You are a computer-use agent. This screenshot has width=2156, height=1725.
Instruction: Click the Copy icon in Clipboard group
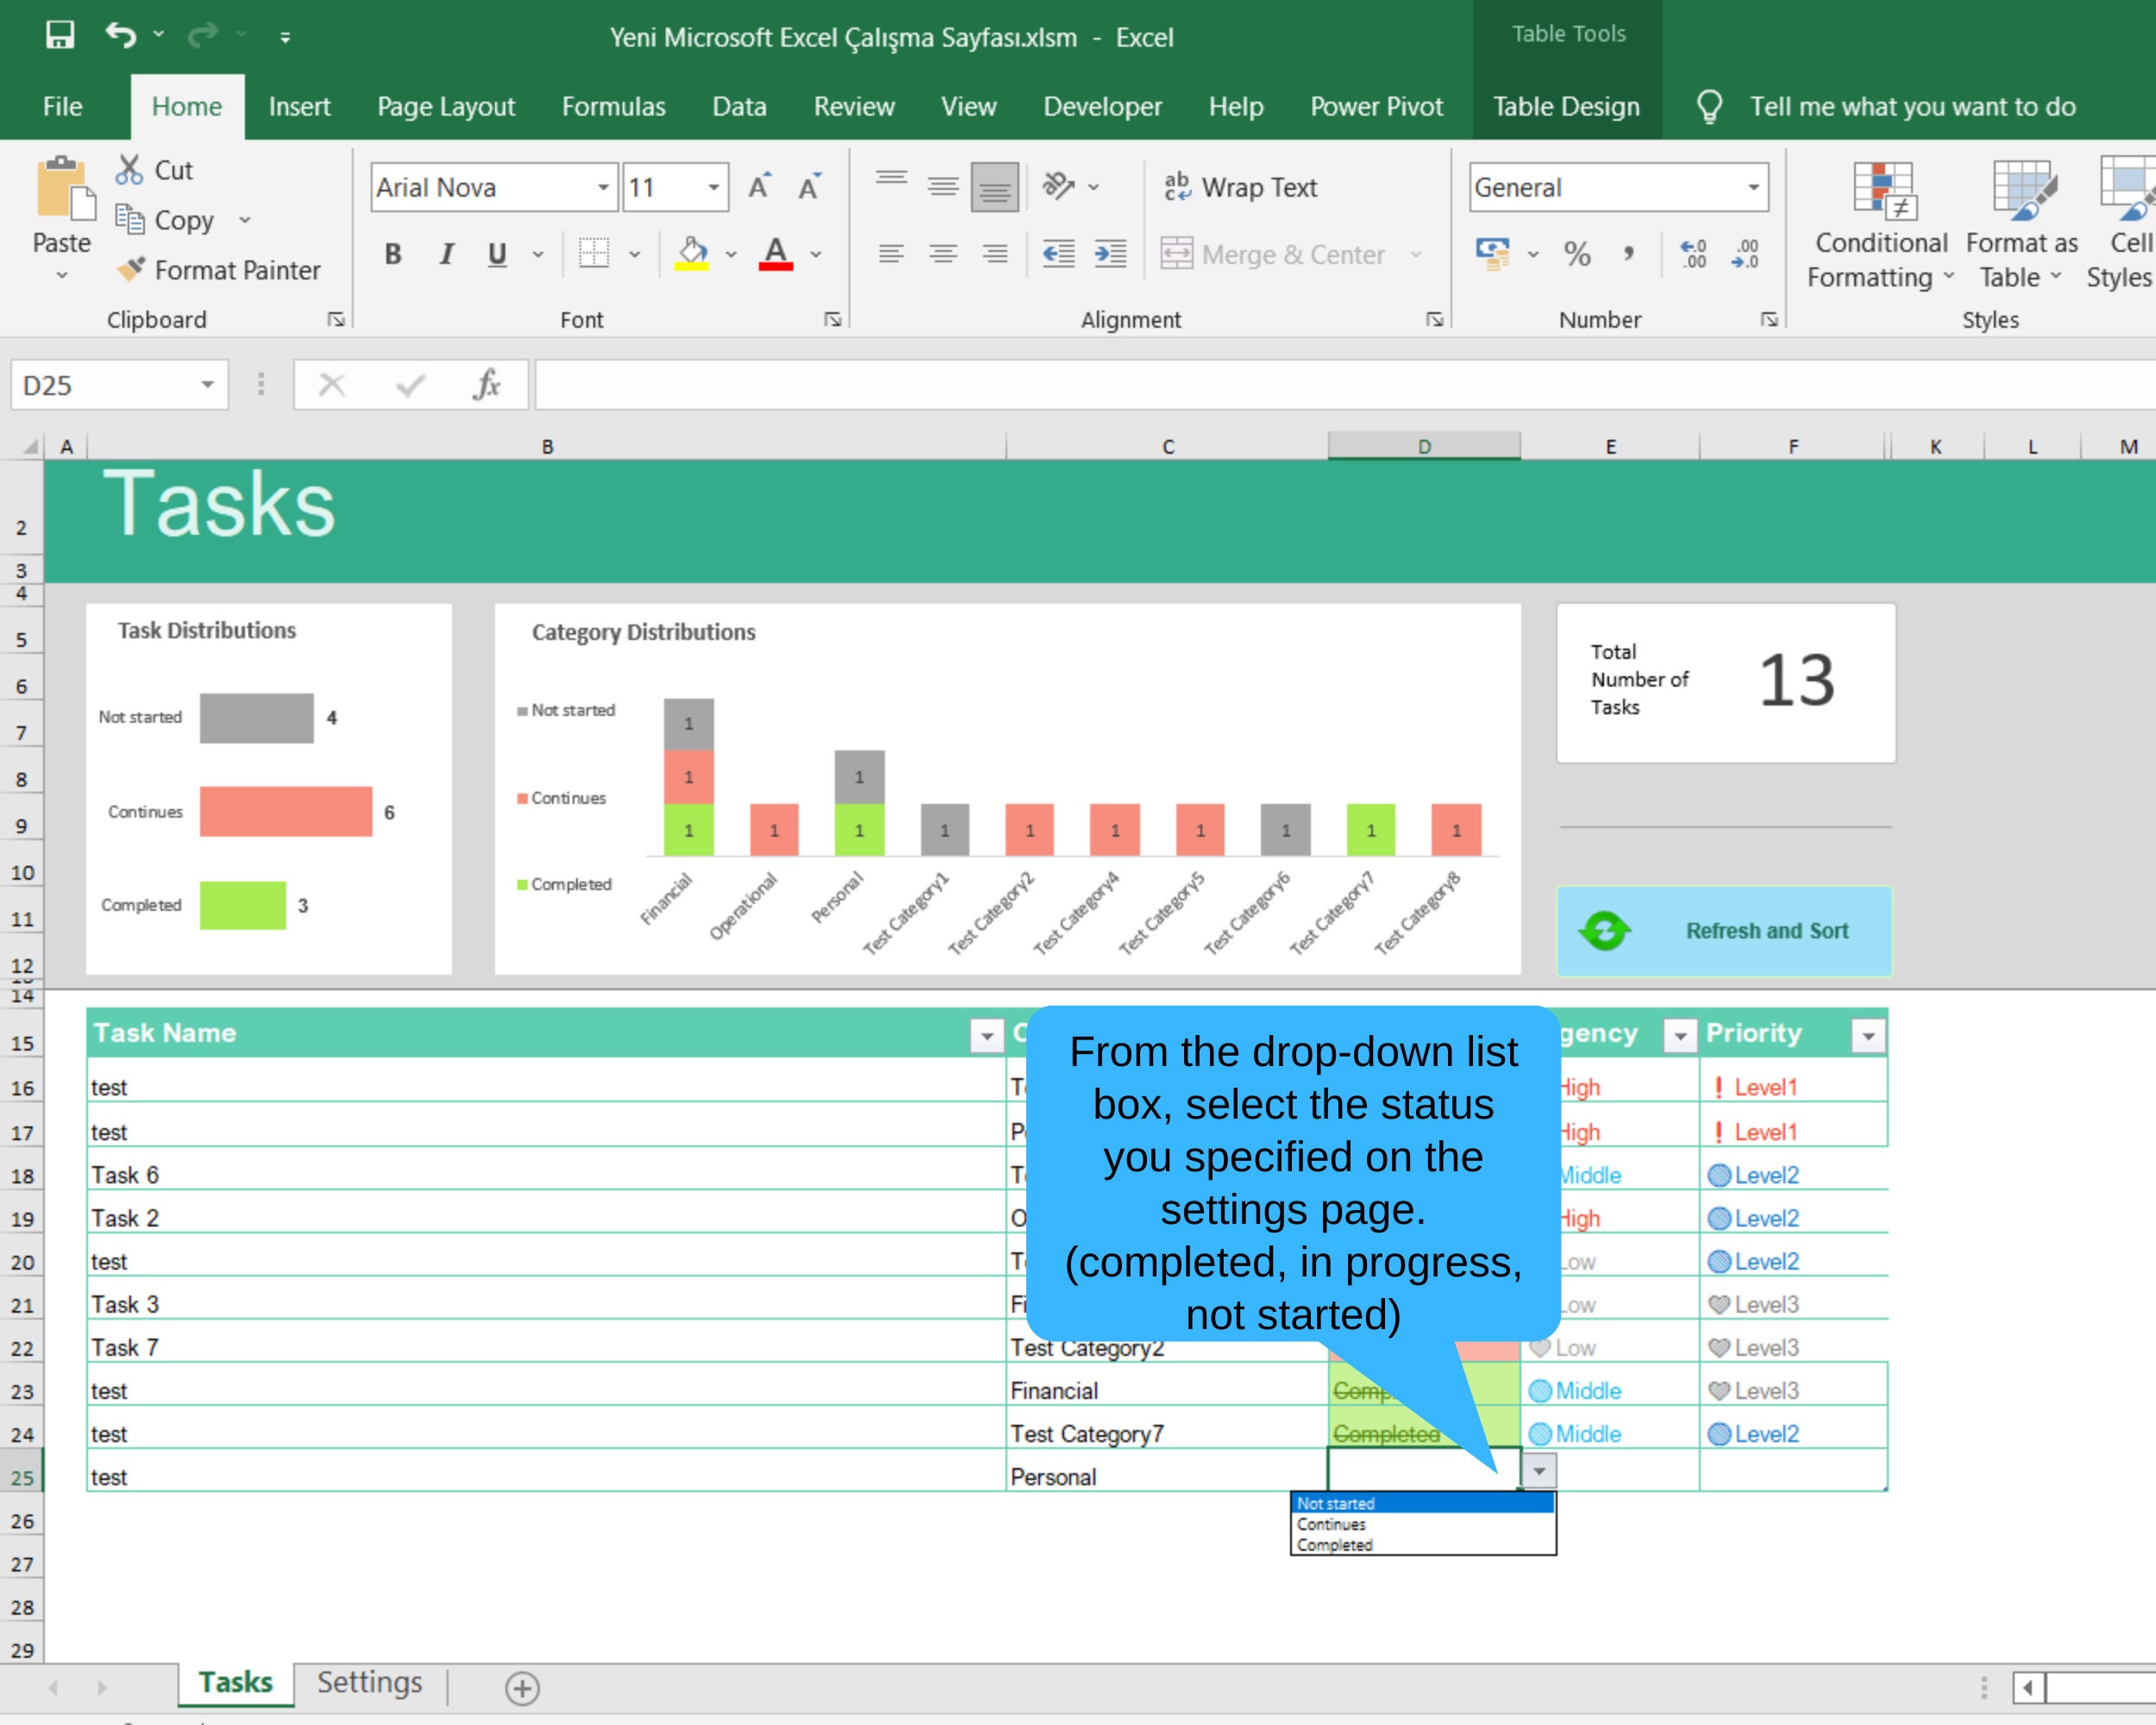(x=131, y=220)
